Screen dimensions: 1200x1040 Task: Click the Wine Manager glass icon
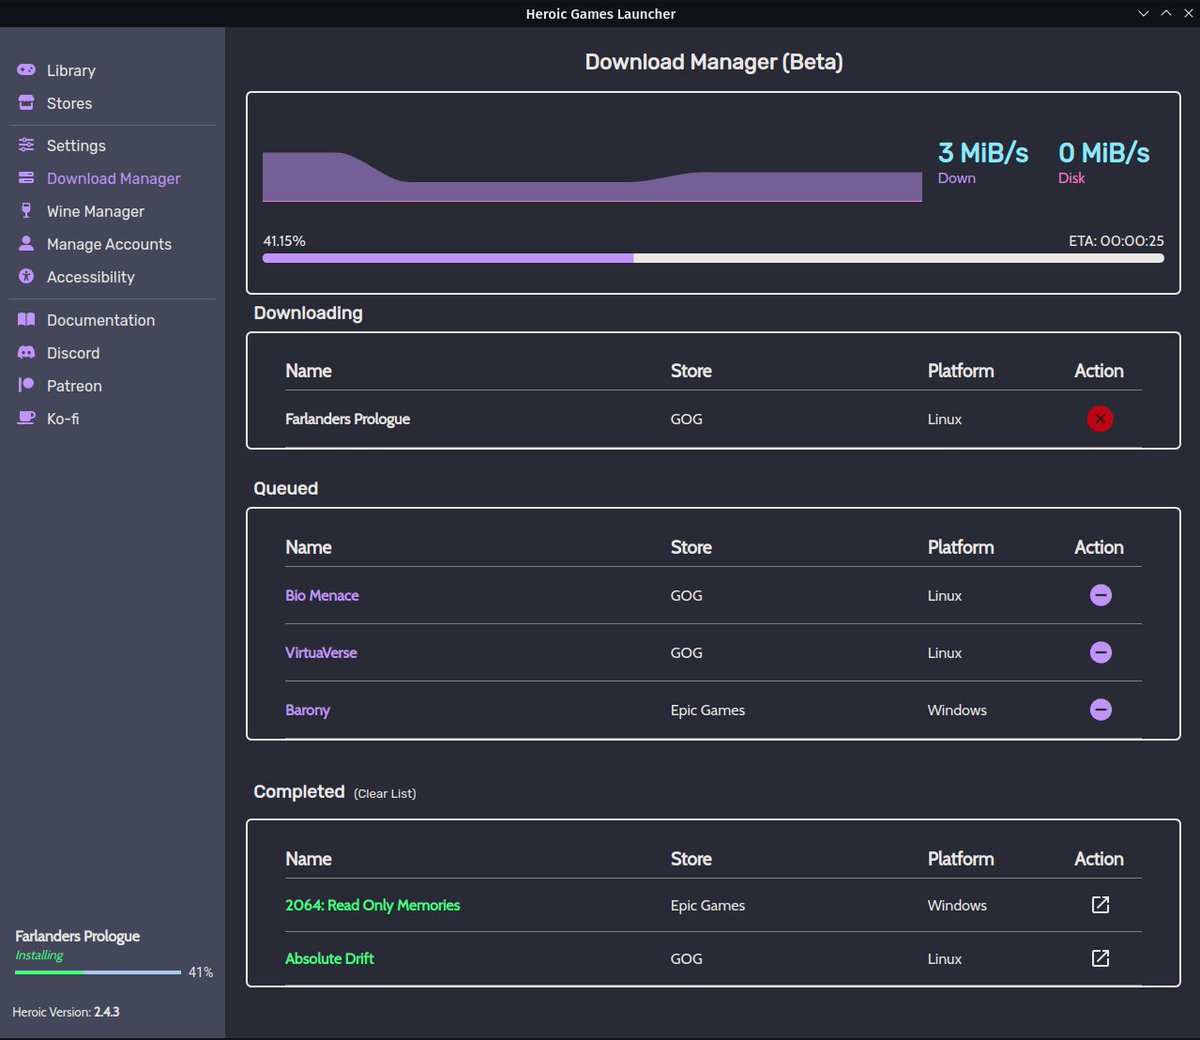[x=26, y=211]
